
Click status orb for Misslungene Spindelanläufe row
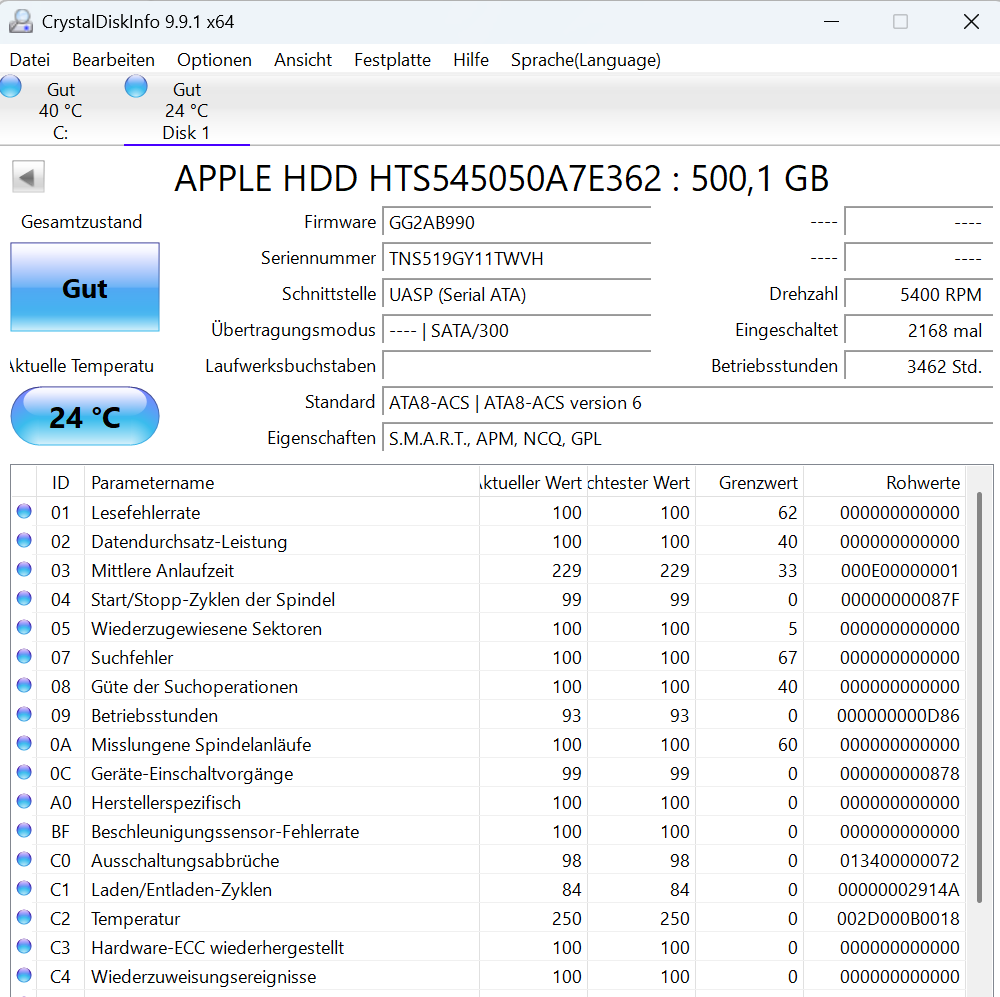coord(24,744)
